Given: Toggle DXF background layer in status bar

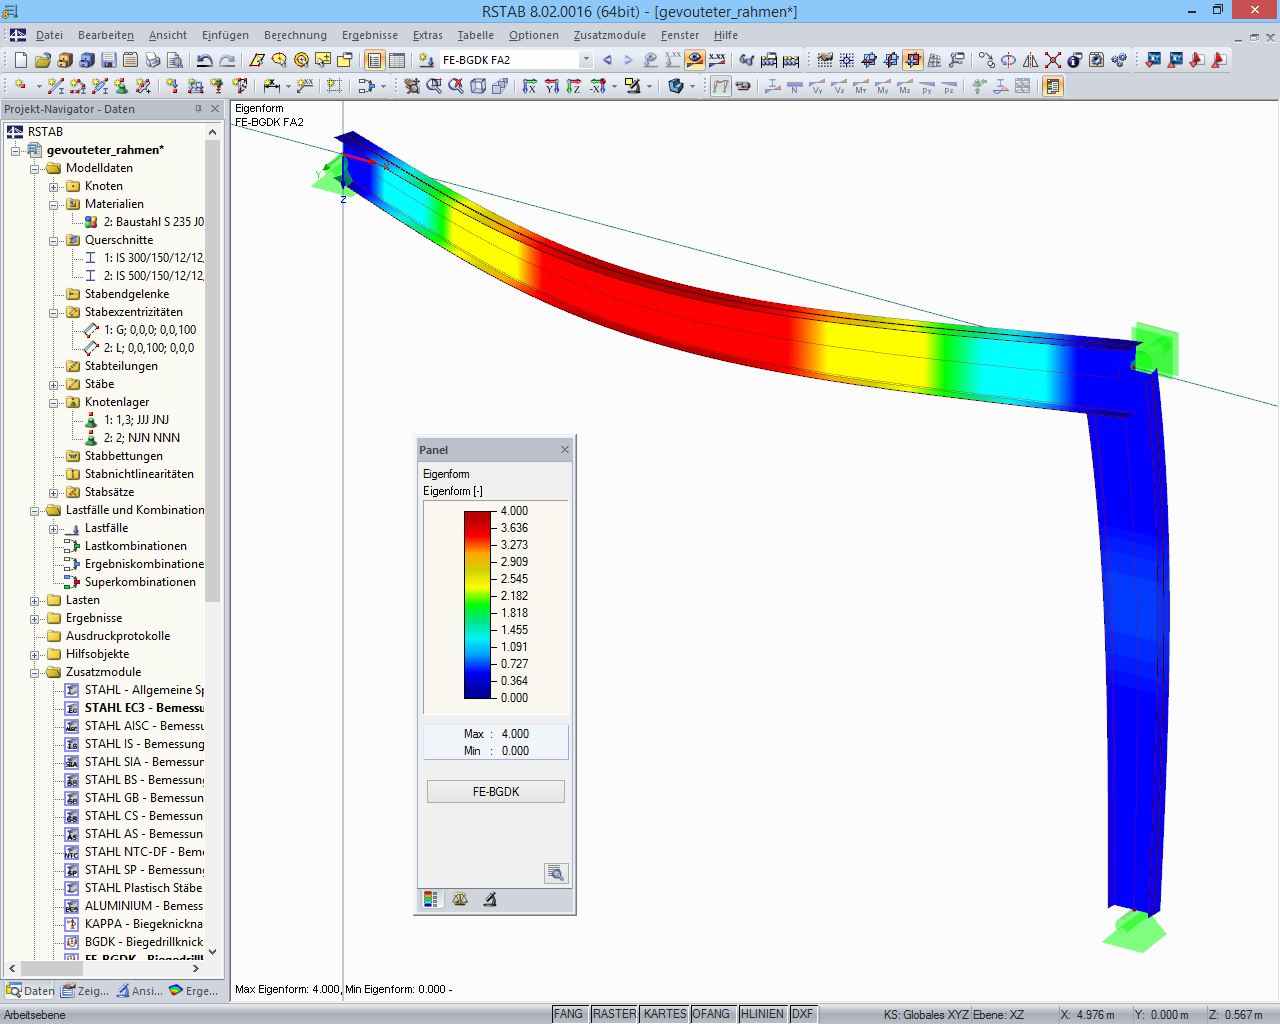Looking at the screenshot, I should [802, 1014].
